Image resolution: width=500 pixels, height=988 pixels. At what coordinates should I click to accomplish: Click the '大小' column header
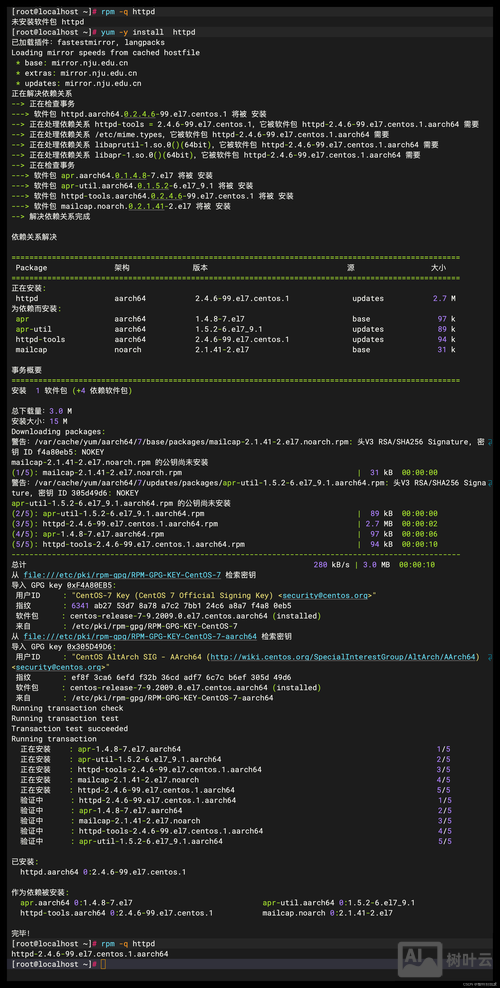point(438,267)
